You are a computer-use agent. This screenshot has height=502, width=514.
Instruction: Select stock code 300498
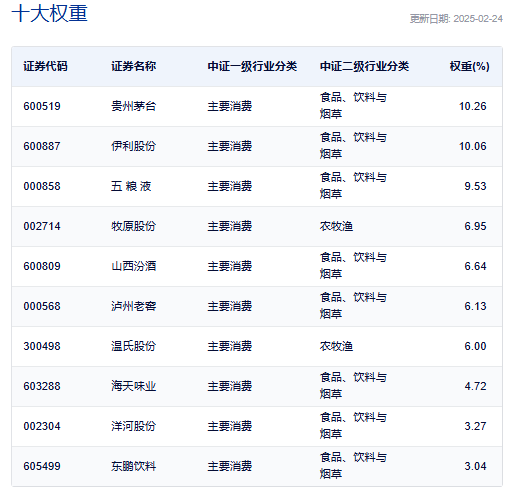point(42,346)
